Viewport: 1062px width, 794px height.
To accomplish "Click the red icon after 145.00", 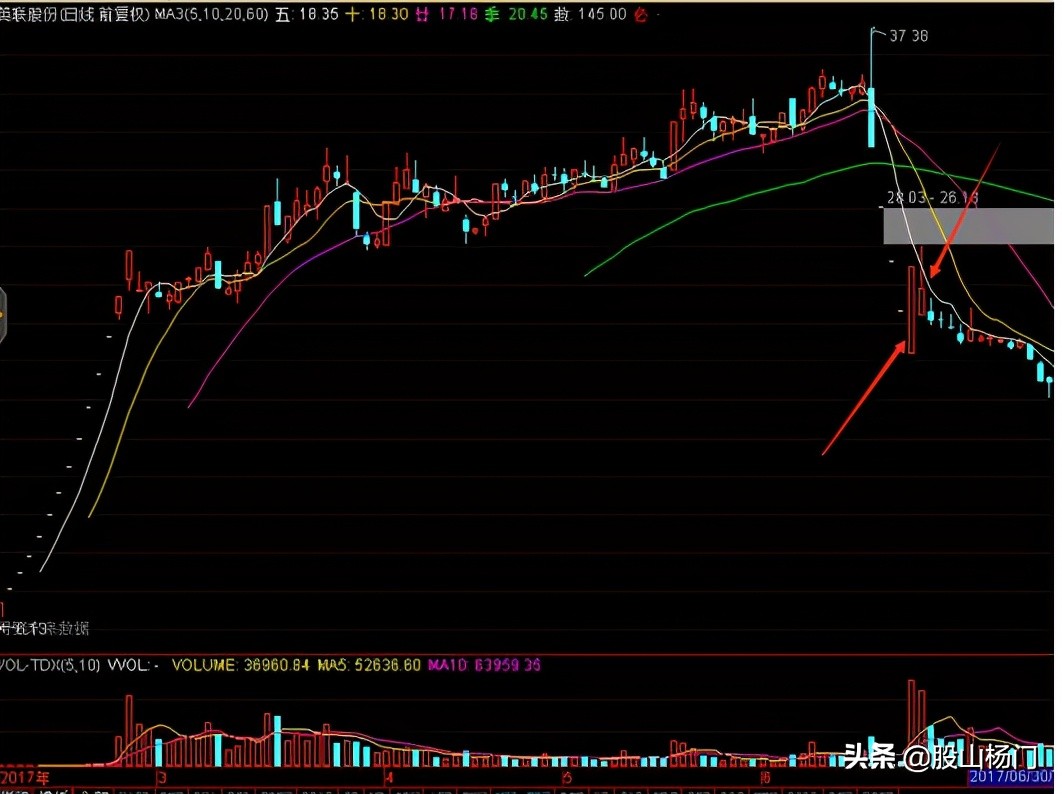I will tap(641, 14).
